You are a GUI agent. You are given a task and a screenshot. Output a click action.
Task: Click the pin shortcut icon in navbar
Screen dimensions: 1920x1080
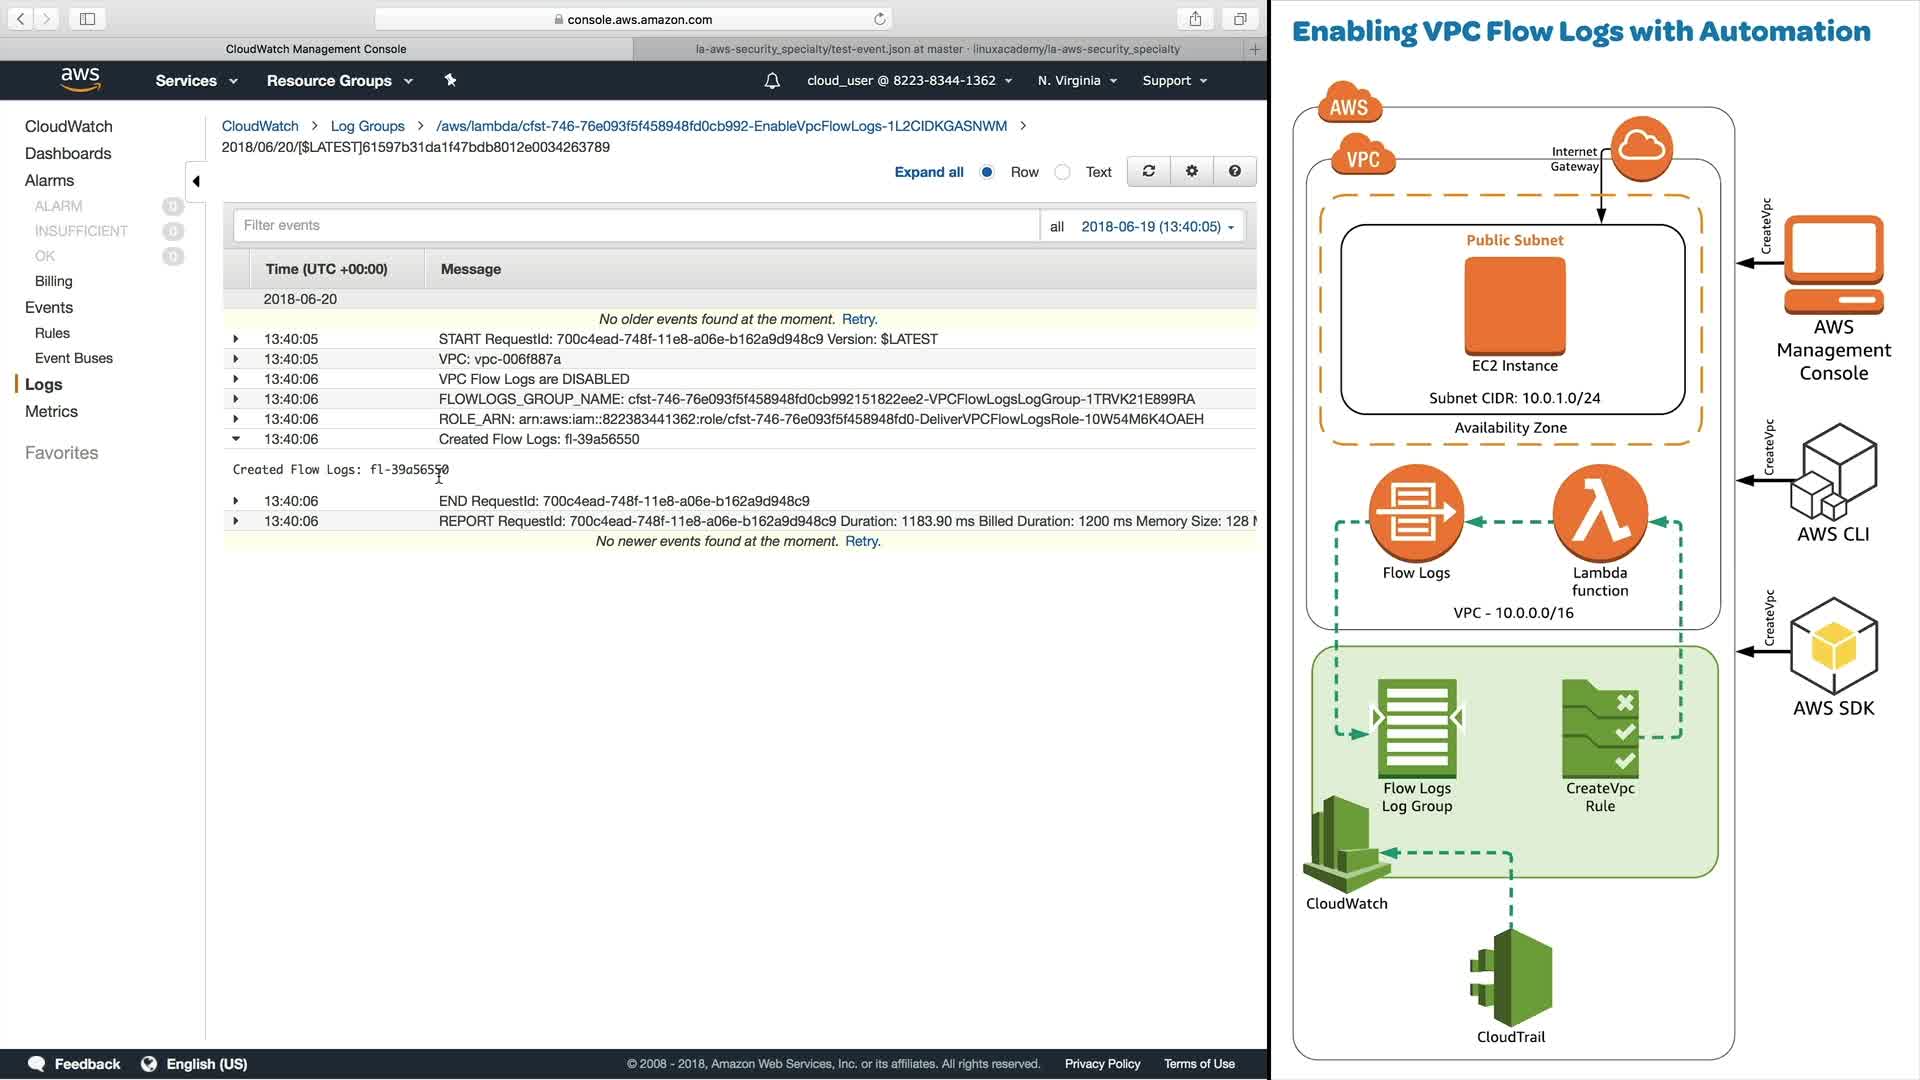click(x=450, y=80)
